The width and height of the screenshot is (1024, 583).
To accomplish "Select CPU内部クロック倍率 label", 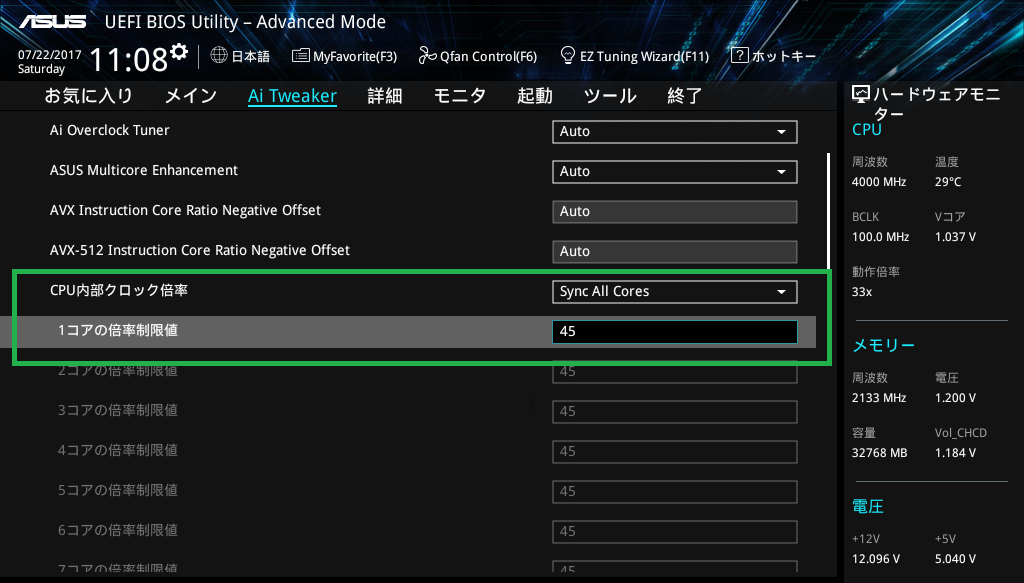I will [x=119, y=291].
